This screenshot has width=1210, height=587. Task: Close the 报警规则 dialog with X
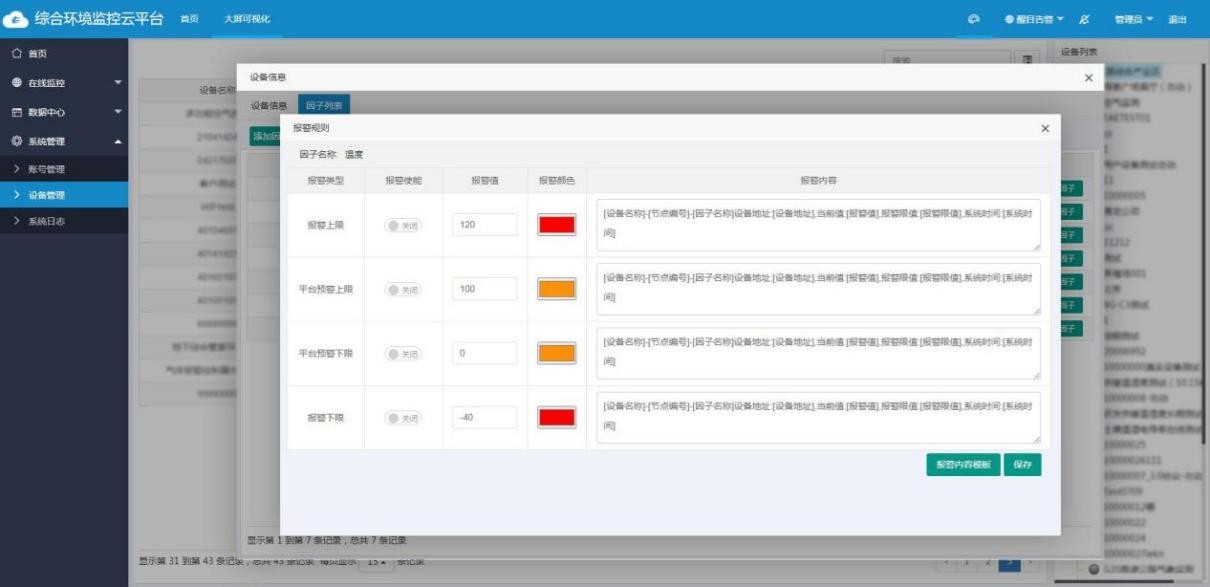click(1045, 129)
